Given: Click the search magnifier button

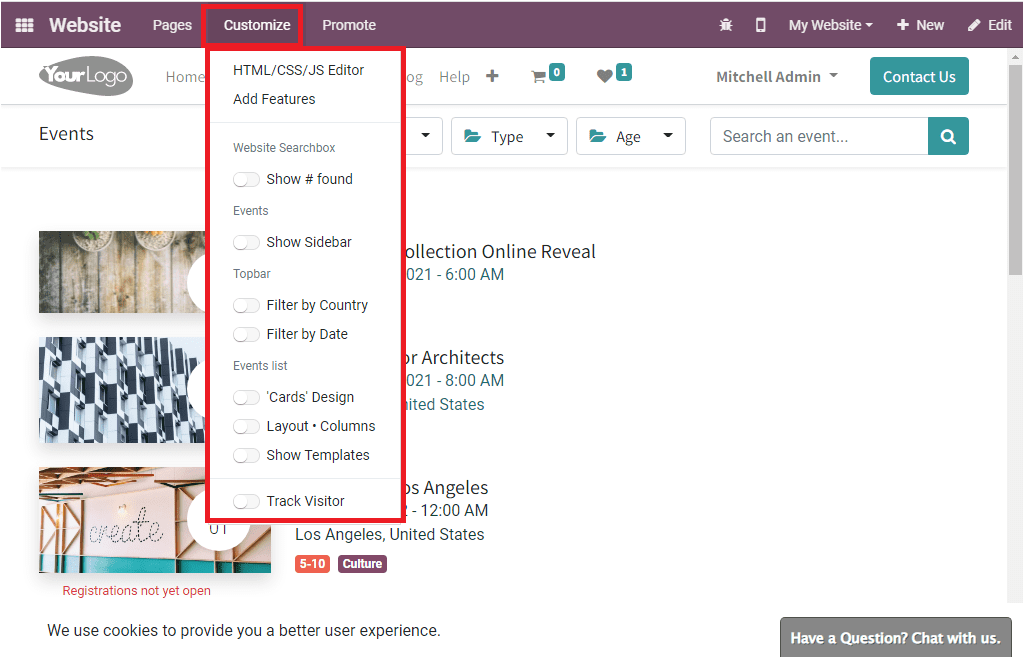Looking at the screenshot, I should [x=947, y=136].
